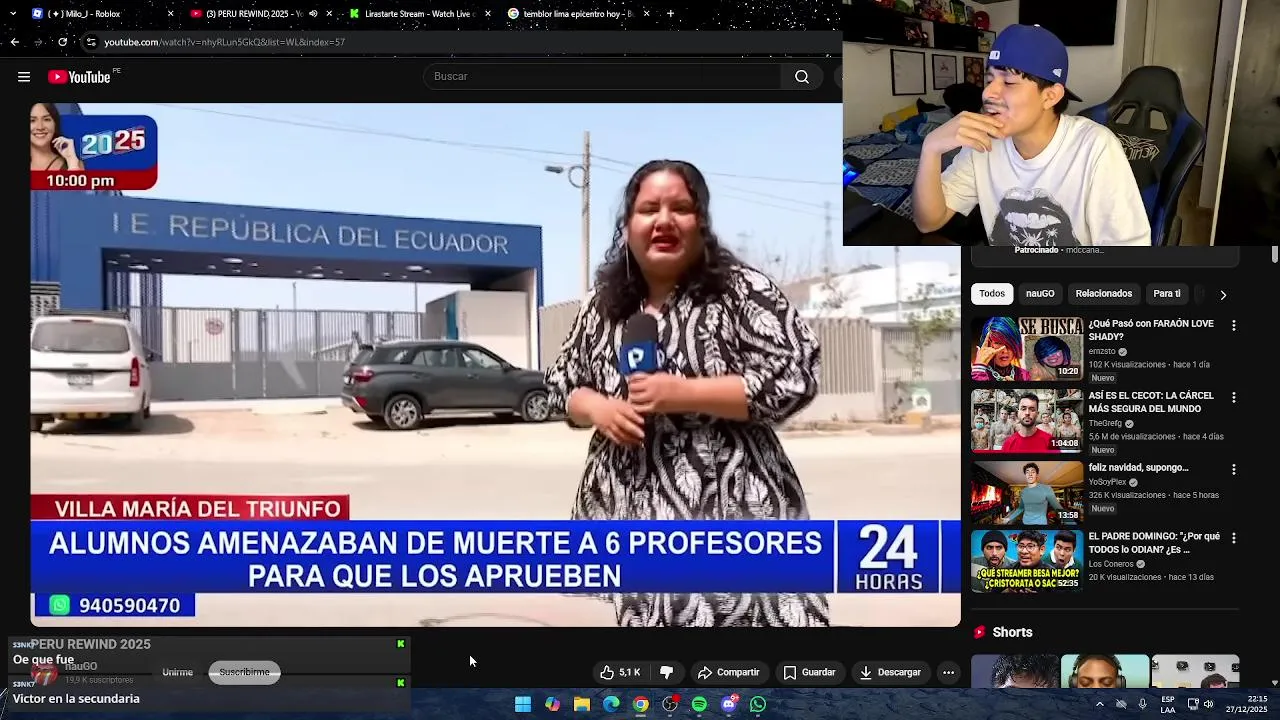Click the microphone icon in system tray
The image size is (1280, 720).
click(x=1142, y=704)
